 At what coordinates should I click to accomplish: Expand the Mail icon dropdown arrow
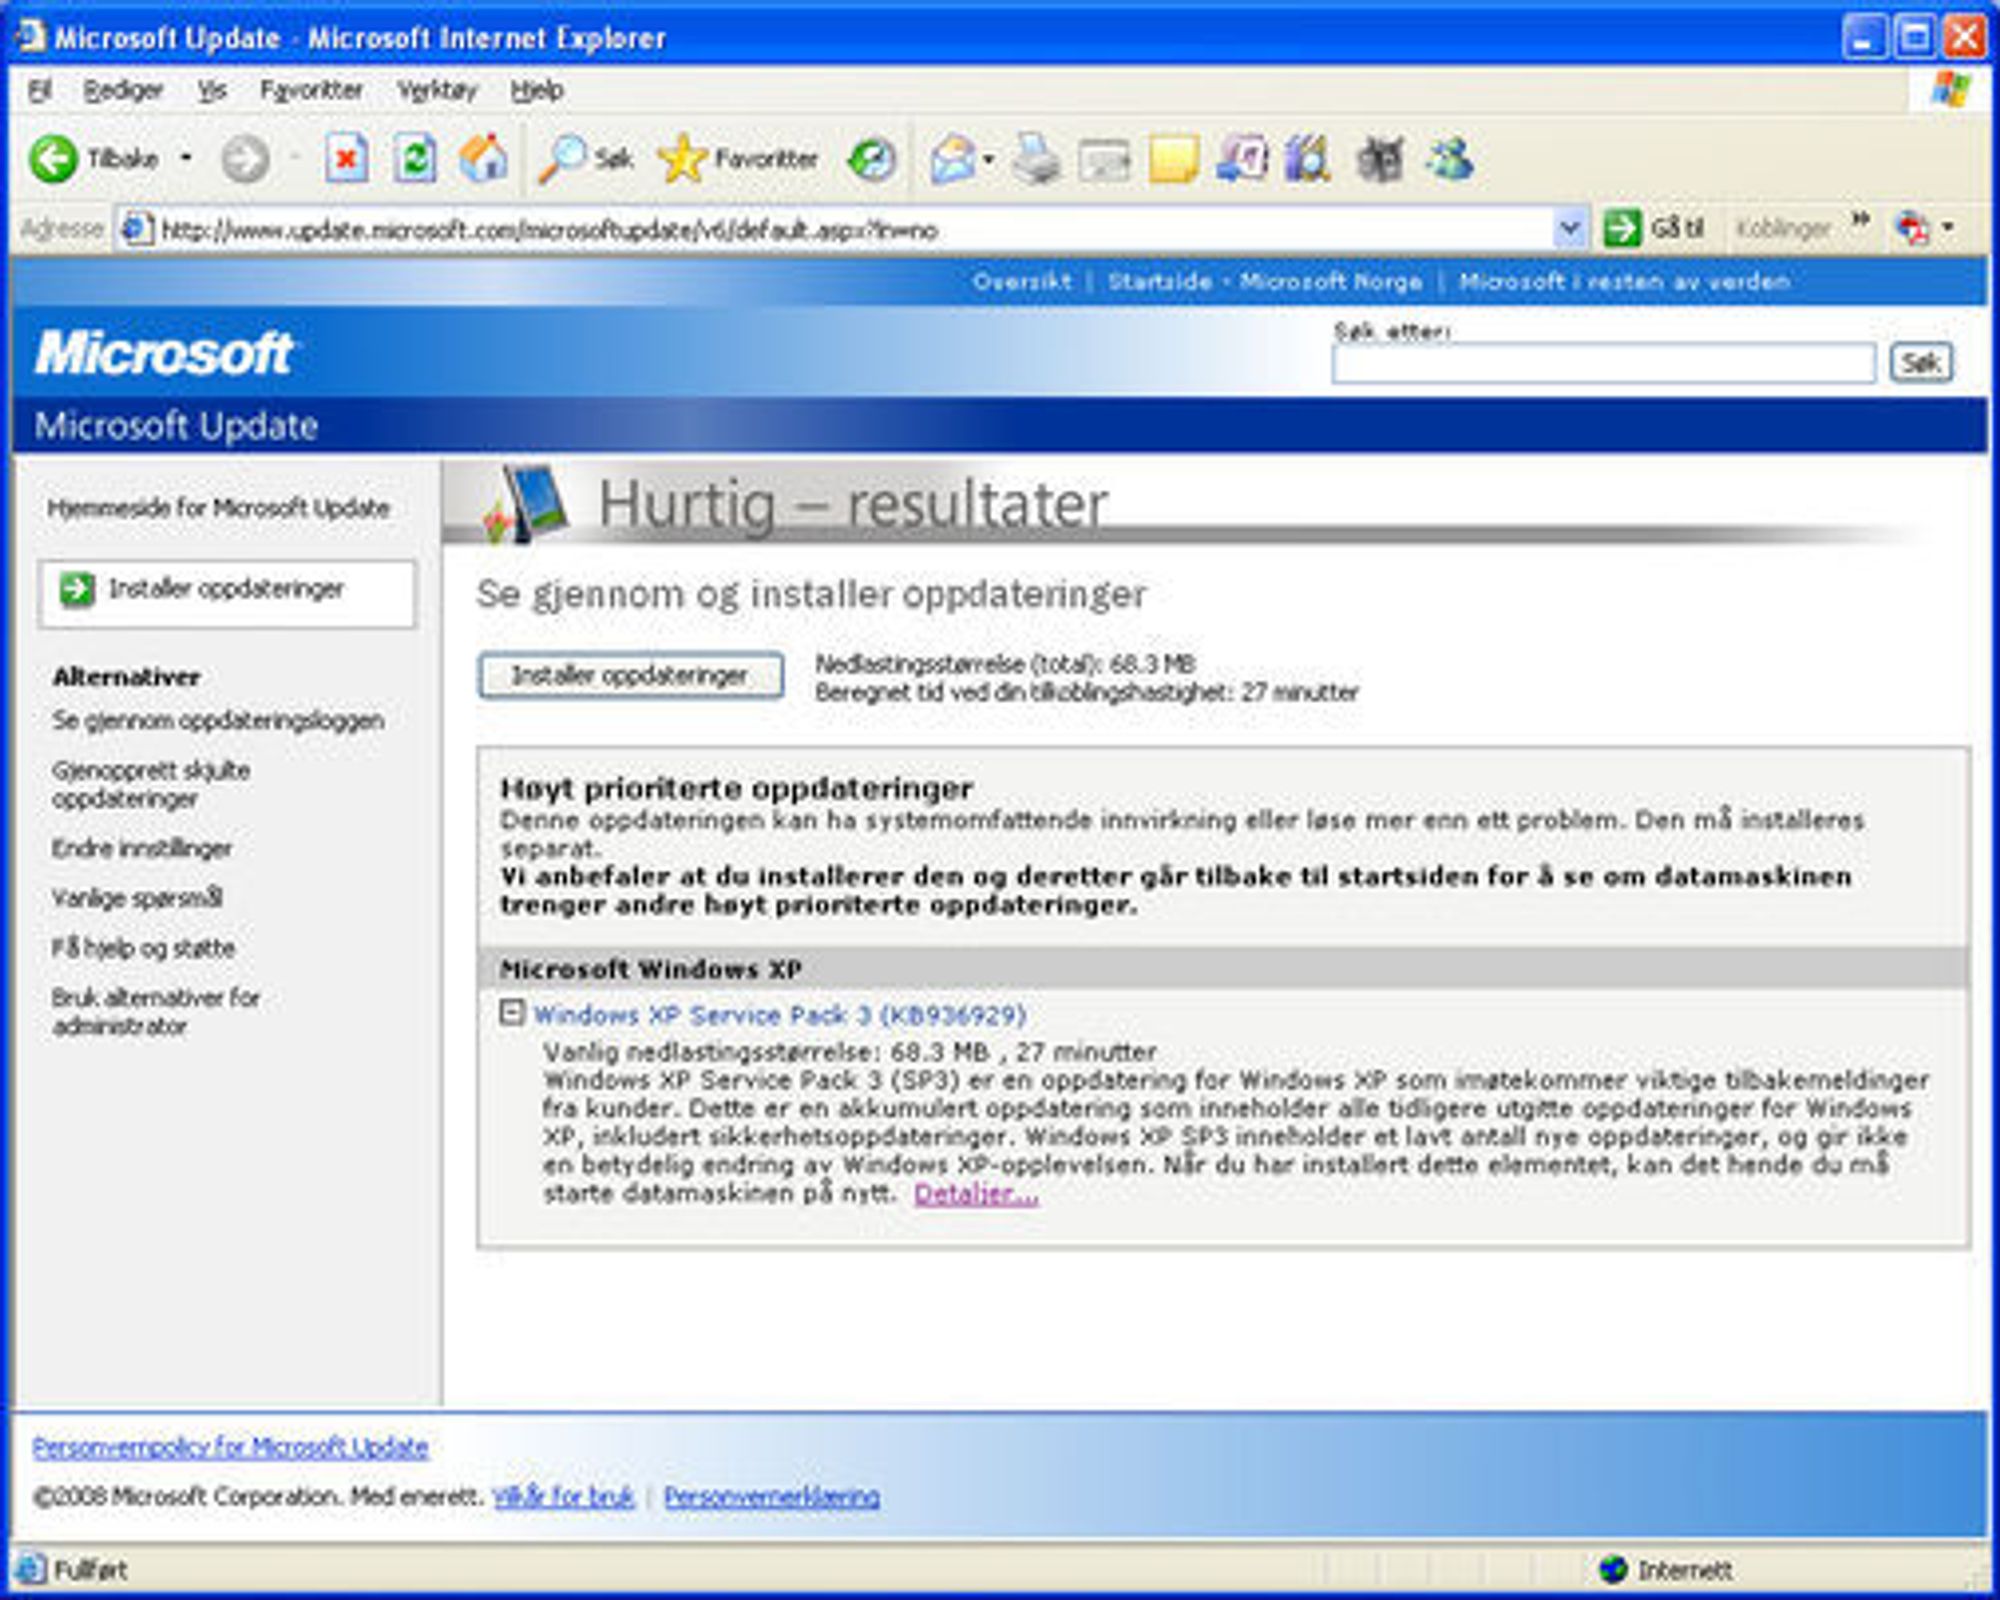(x=989, y=159)
